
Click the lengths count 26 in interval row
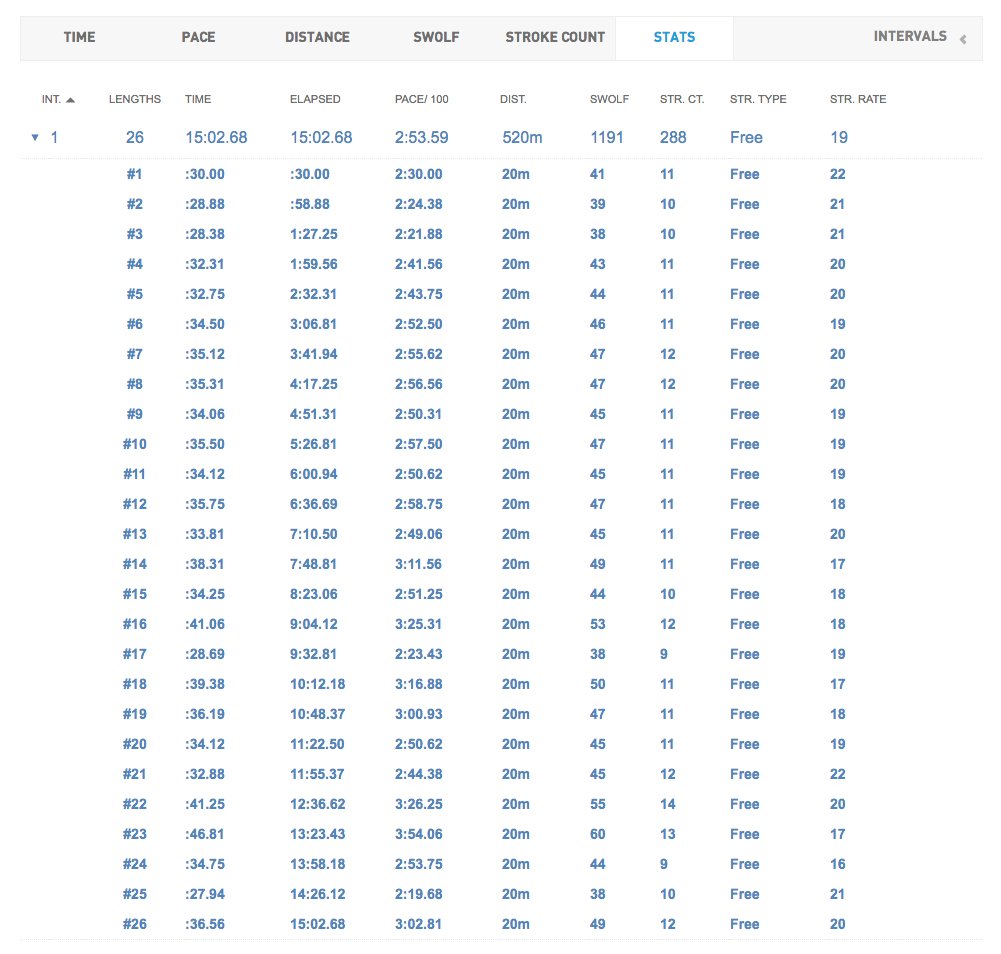(x=135, y=137)
